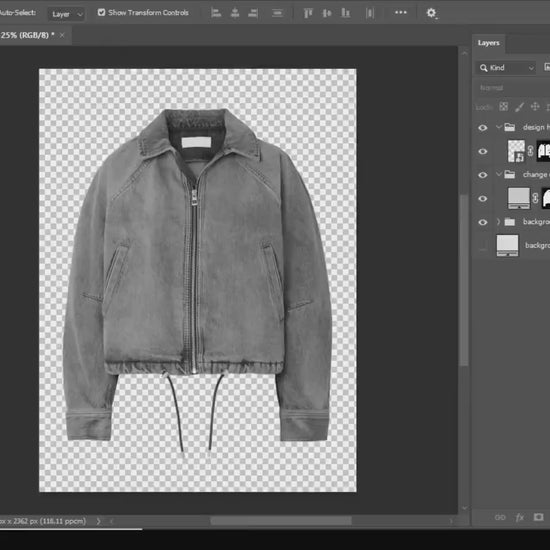The image size is (550, 550).
Task: Add a layer mask from panel bottom
Action: (538, 517)
